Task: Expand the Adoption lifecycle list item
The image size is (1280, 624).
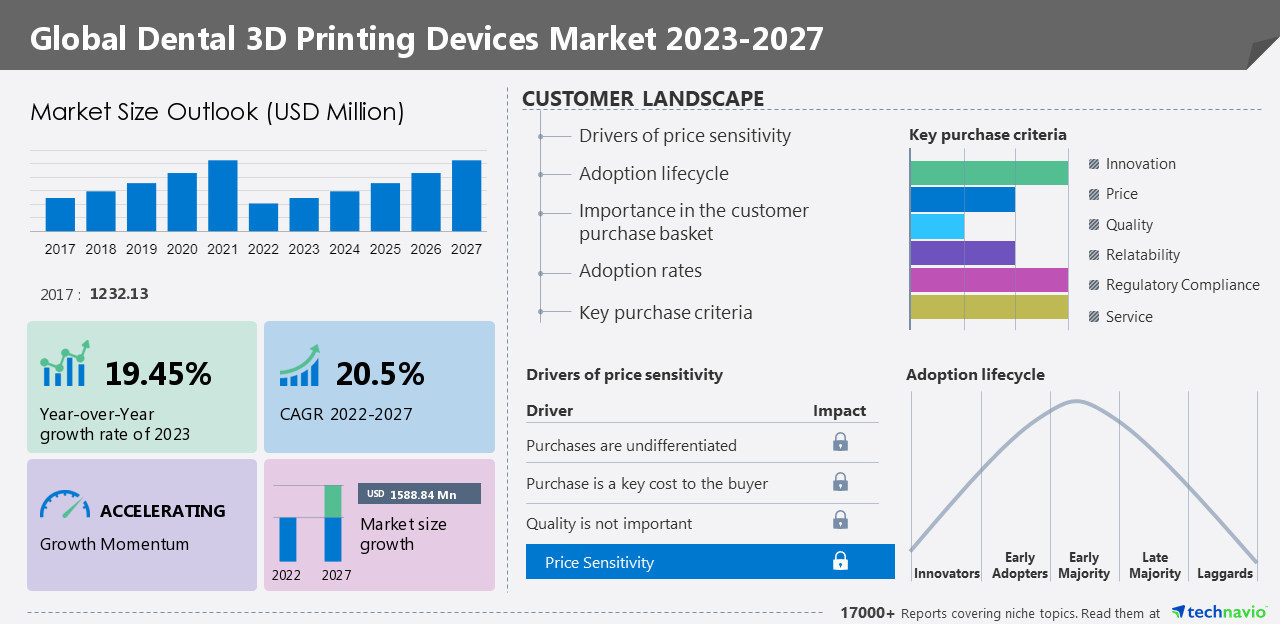Action: coord(653,173)
